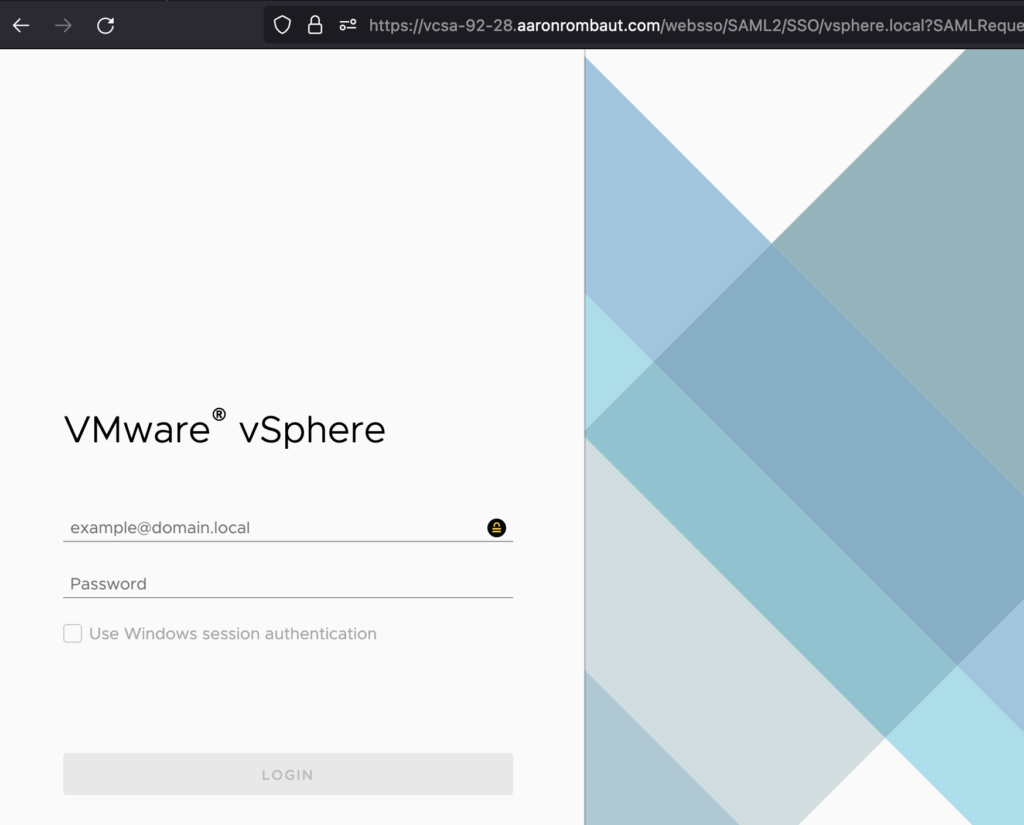Show site security via padlock icon

(x=315, y=25)
